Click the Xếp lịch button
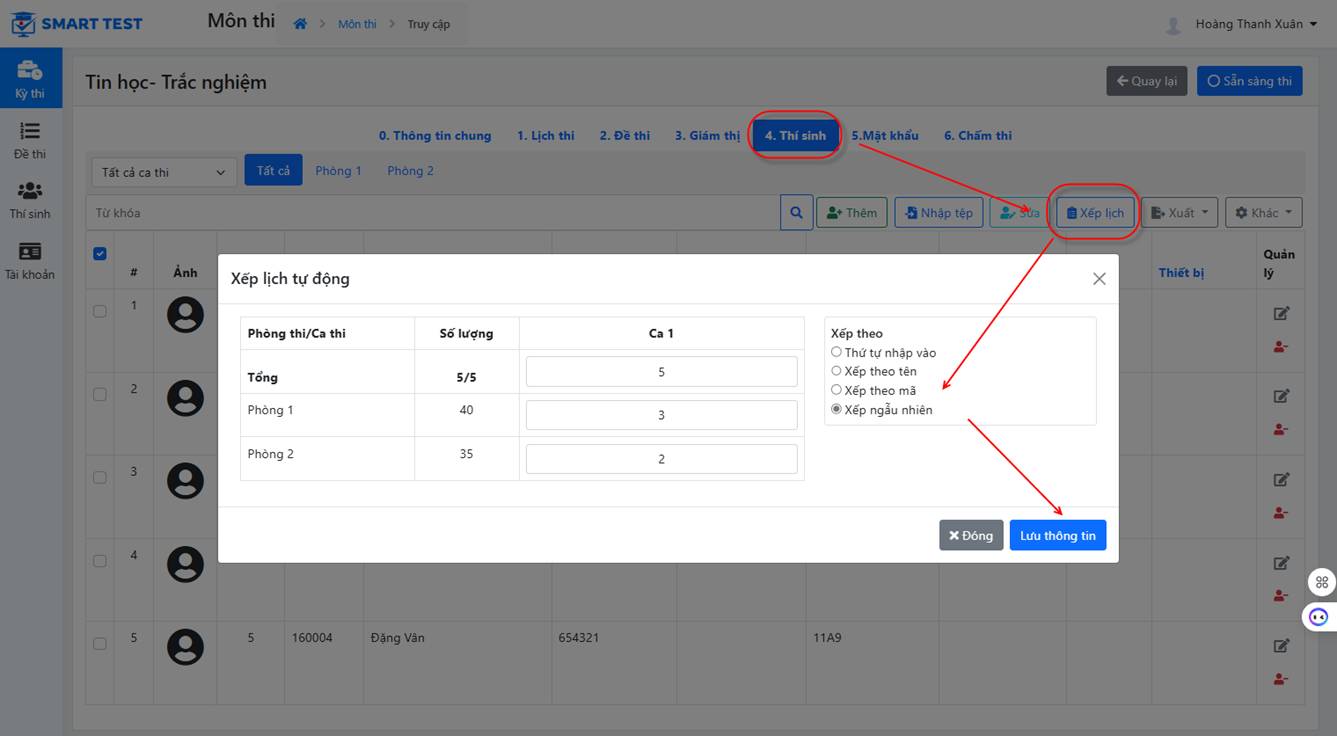The image size is (1337, 736). (1096, 213)
